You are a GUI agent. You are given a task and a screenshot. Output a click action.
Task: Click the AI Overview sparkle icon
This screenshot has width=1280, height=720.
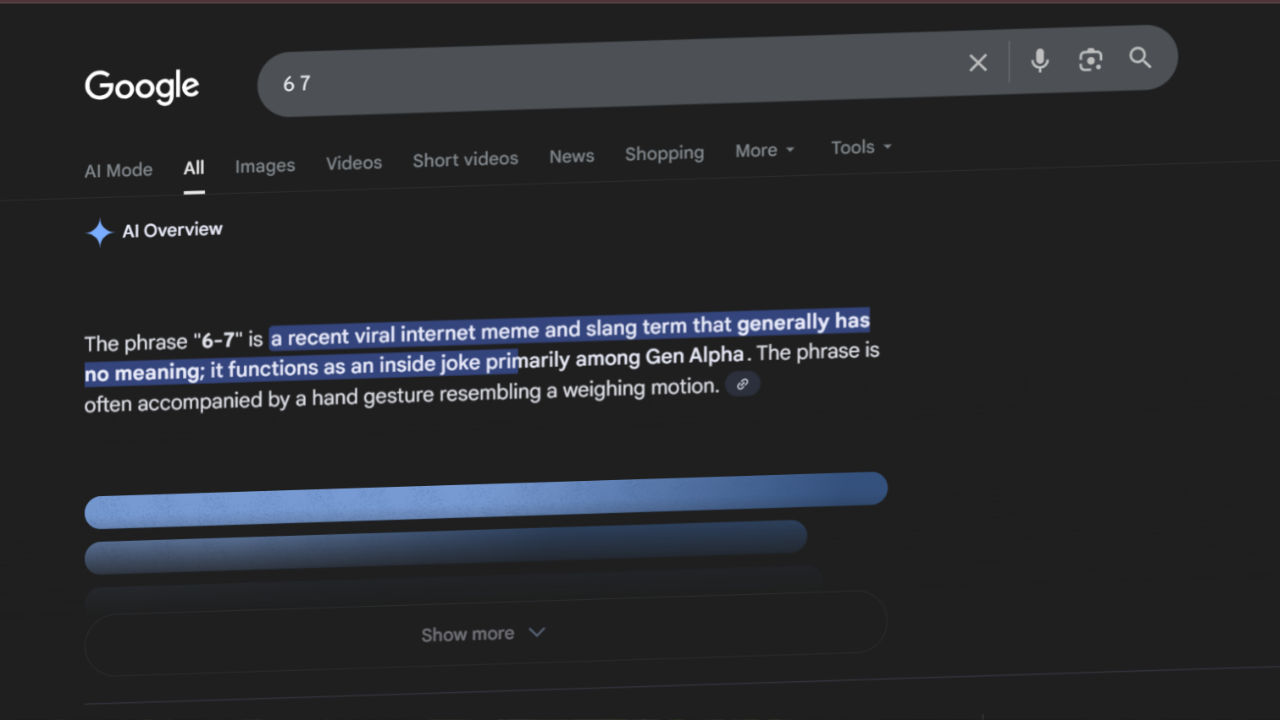tap(99, 232)
